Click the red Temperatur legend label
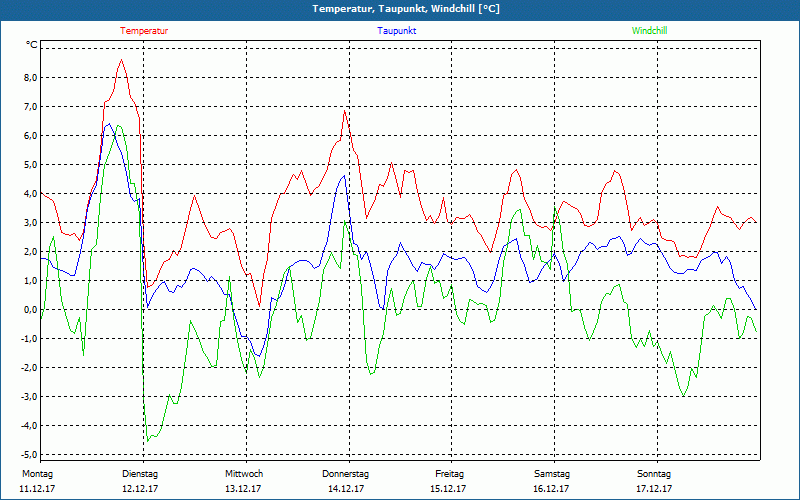This screenshot has width=800, height=500. [144, 31]
